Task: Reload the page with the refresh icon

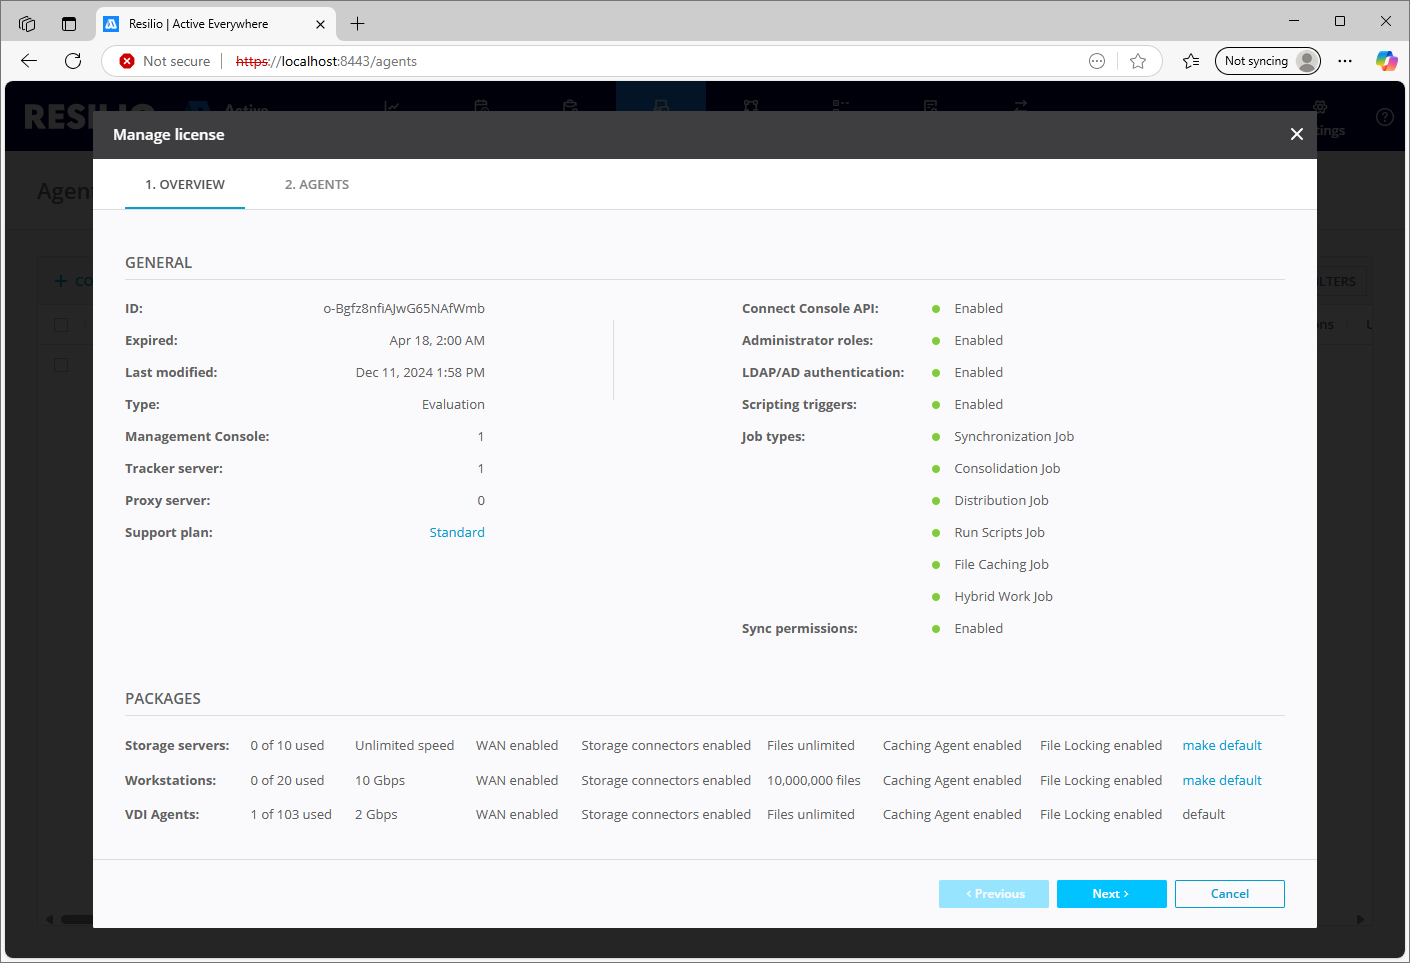Action: [x=73, y=61]
